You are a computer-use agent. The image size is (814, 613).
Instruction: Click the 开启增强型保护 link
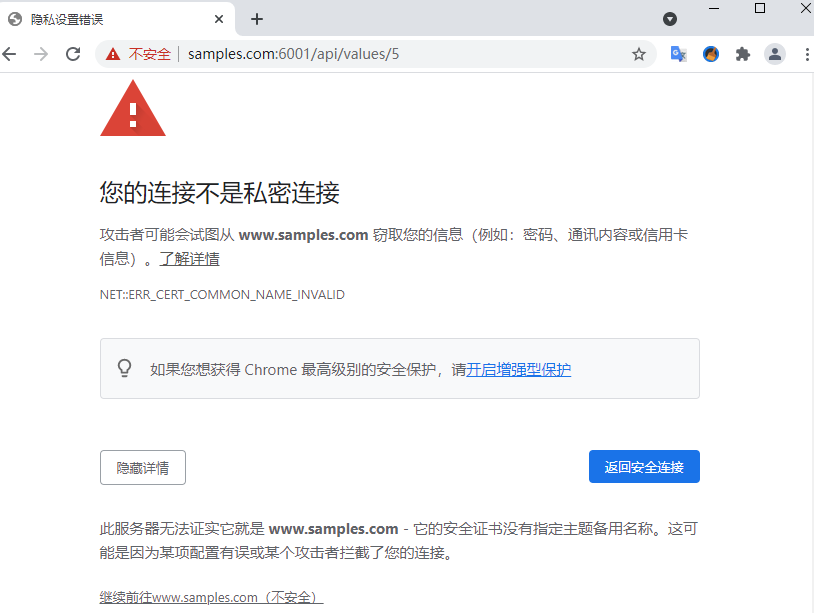click(519, 370)
